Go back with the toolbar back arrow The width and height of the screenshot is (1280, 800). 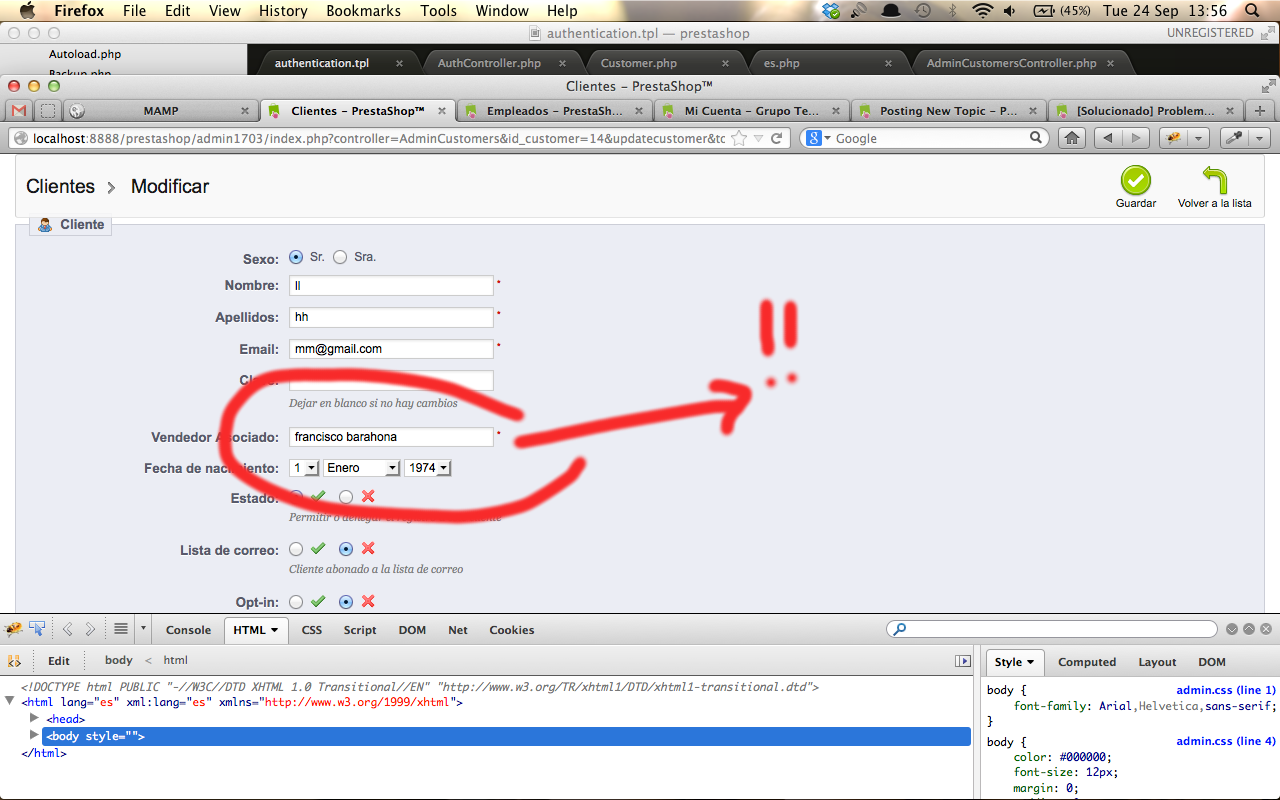pyautogui.click(x=1107, y=138)
